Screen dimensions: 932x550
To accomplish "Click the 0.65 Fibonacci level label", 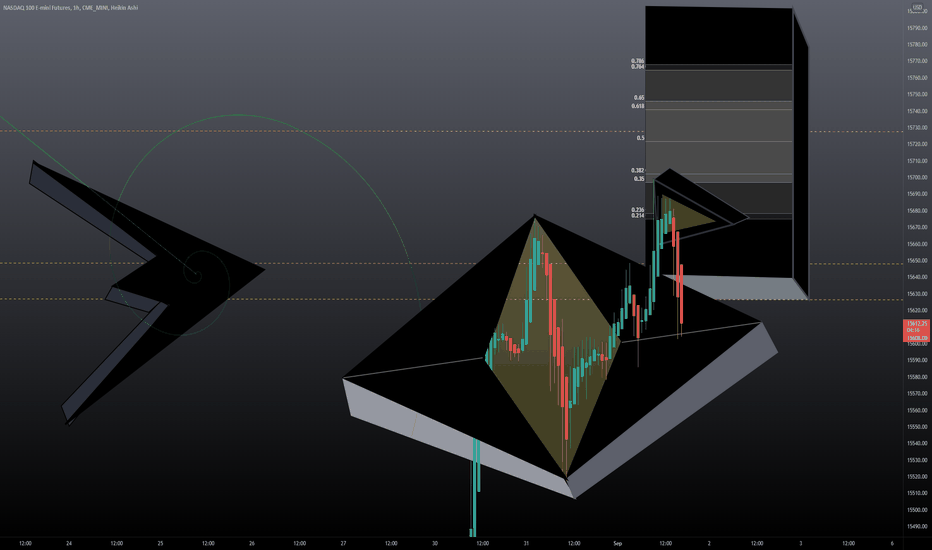I will coord(639,98).
